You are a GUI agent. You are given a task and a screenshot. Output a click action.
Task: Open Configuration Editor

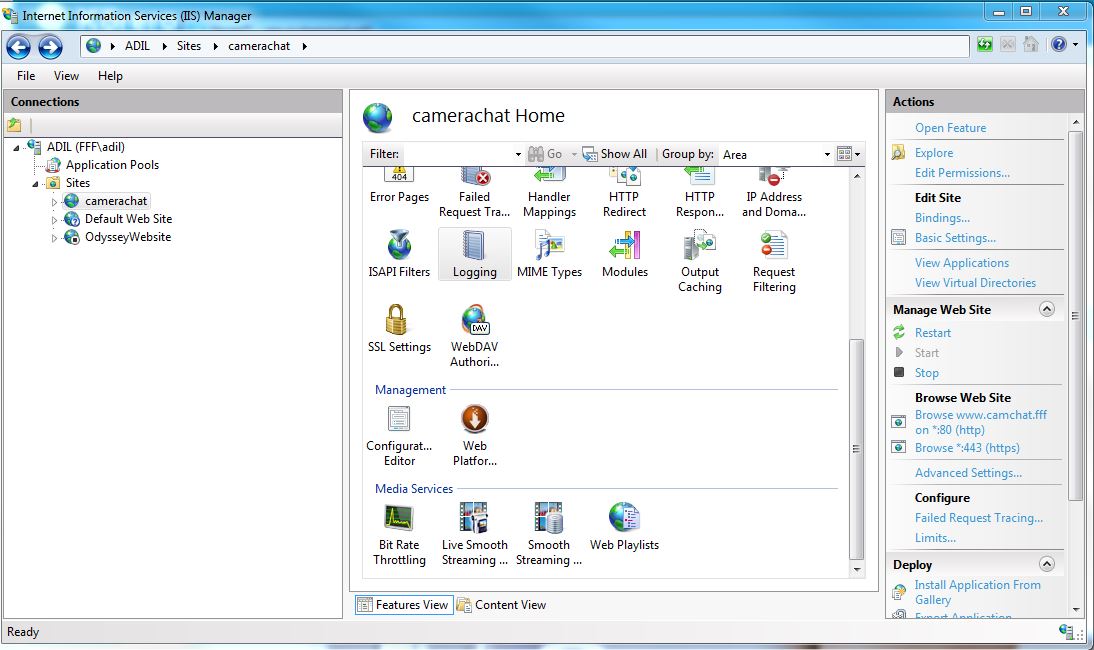point(399,436)
